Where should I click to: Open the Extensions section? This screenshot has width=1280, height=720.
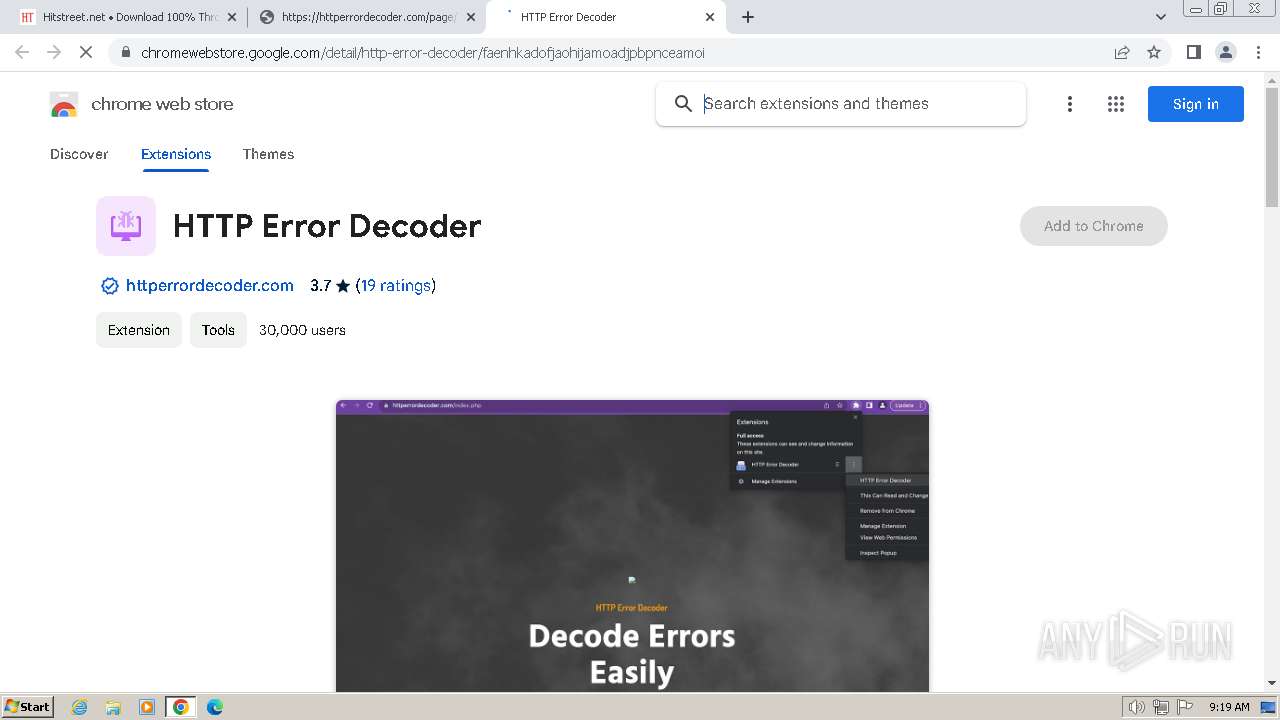tap(176, 154)
